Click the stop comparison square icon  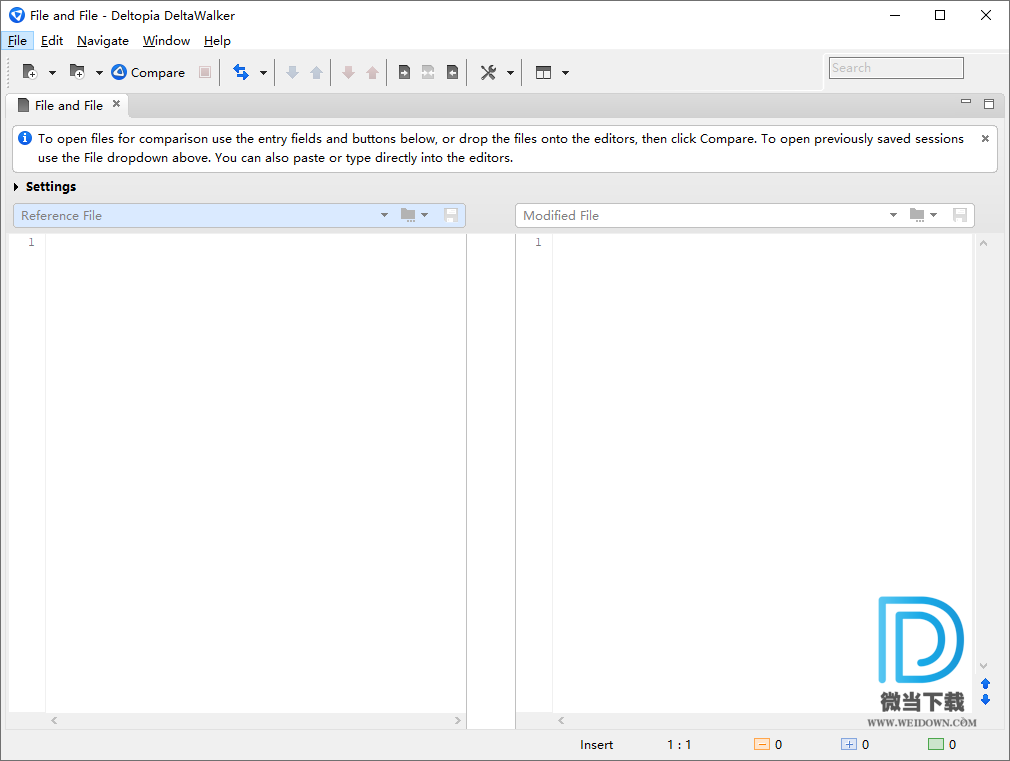tap(205, 72)
